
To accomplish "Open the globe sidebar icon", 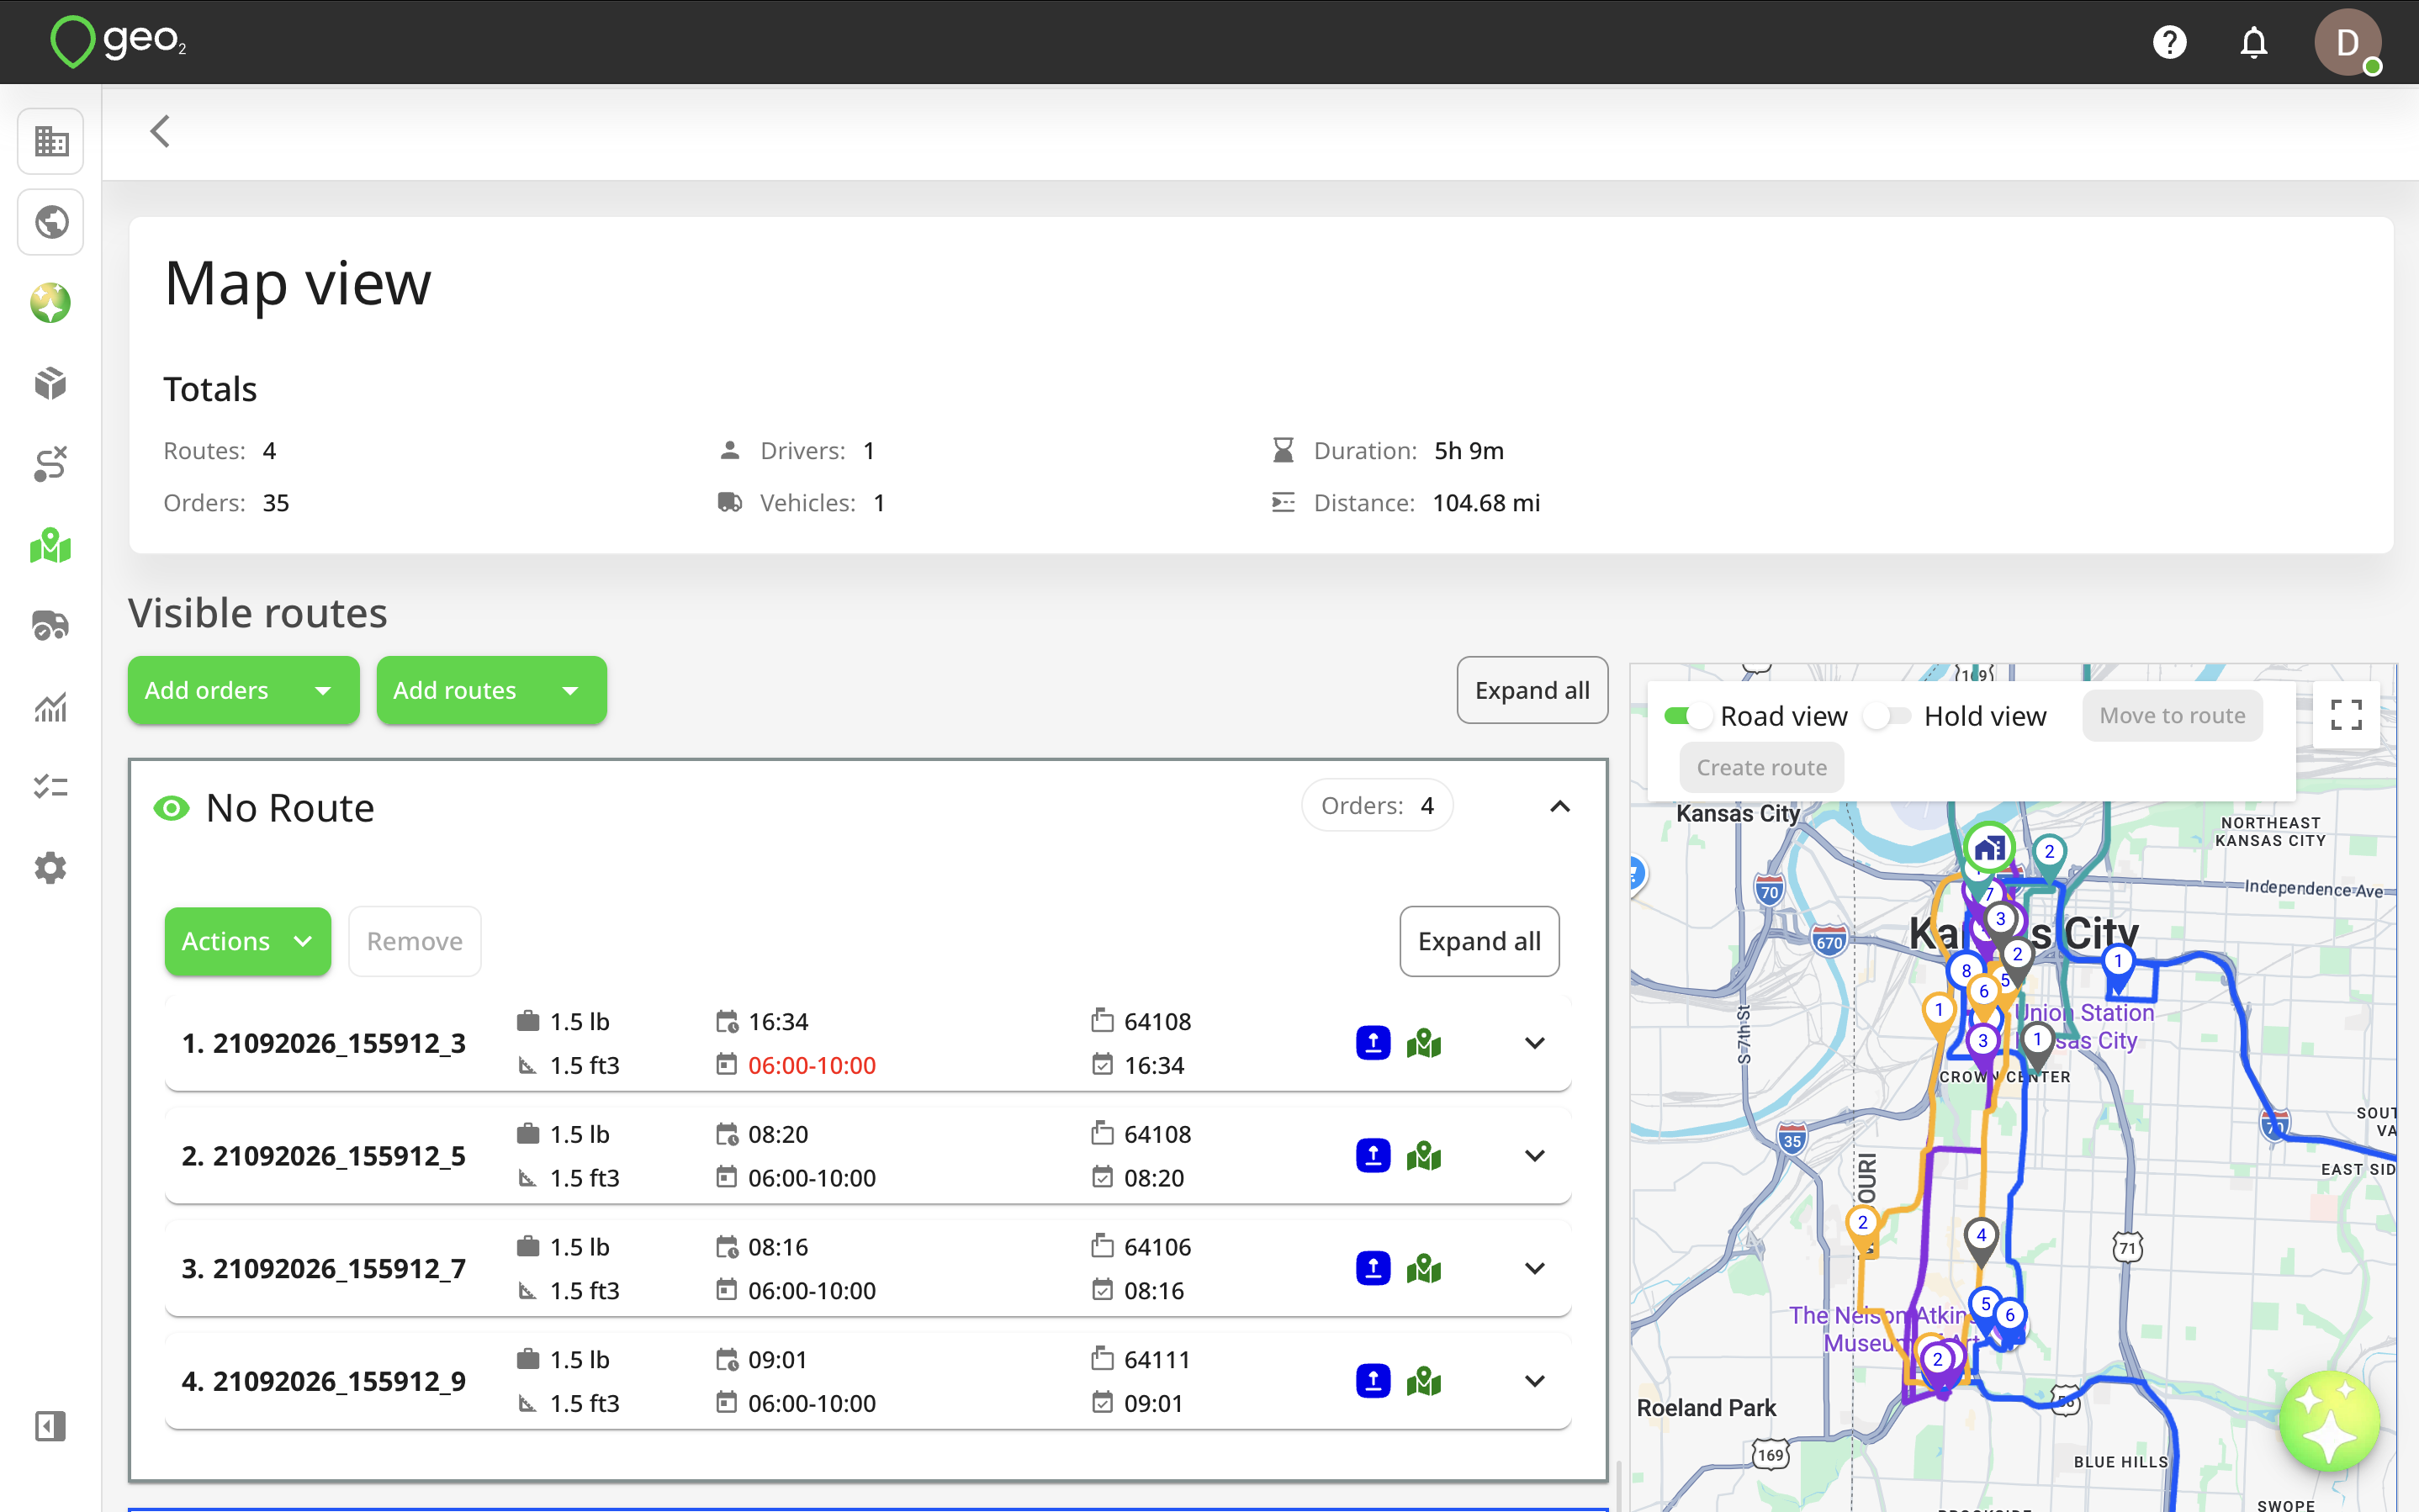I will (x=51, y=222).
